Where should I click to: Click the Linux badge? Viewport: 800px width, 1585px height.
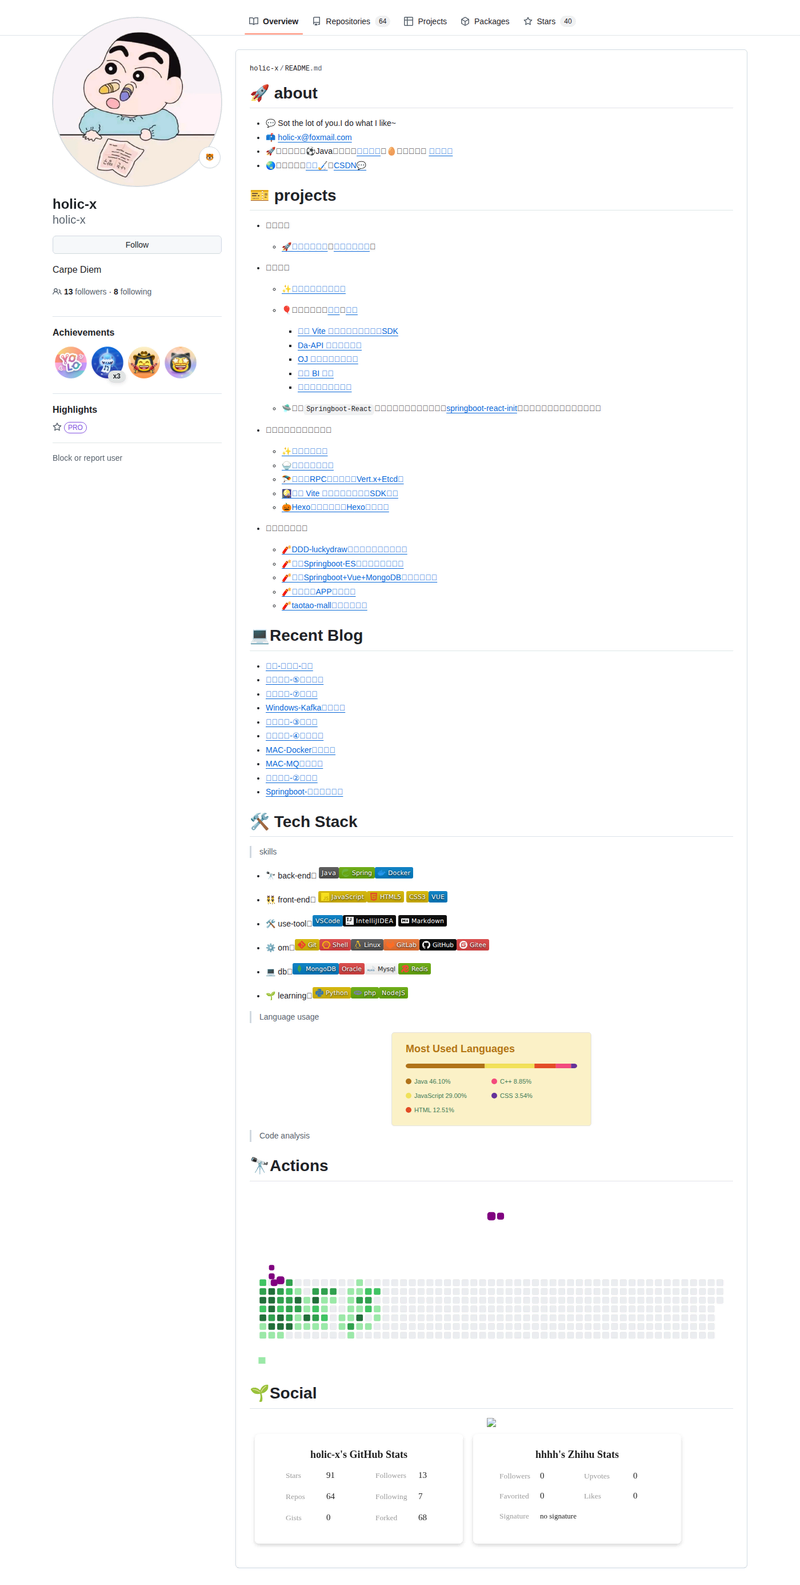click(x=367, y=945)
